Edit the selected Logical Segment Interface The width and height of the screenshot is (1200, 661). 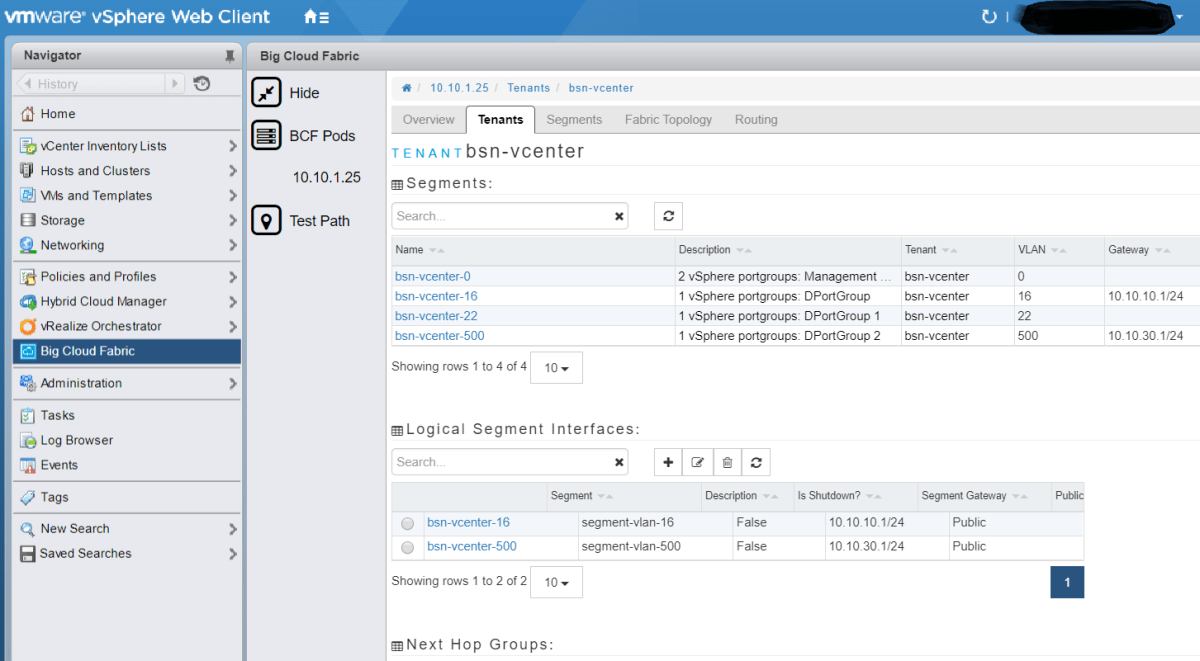tap(697, 462)
